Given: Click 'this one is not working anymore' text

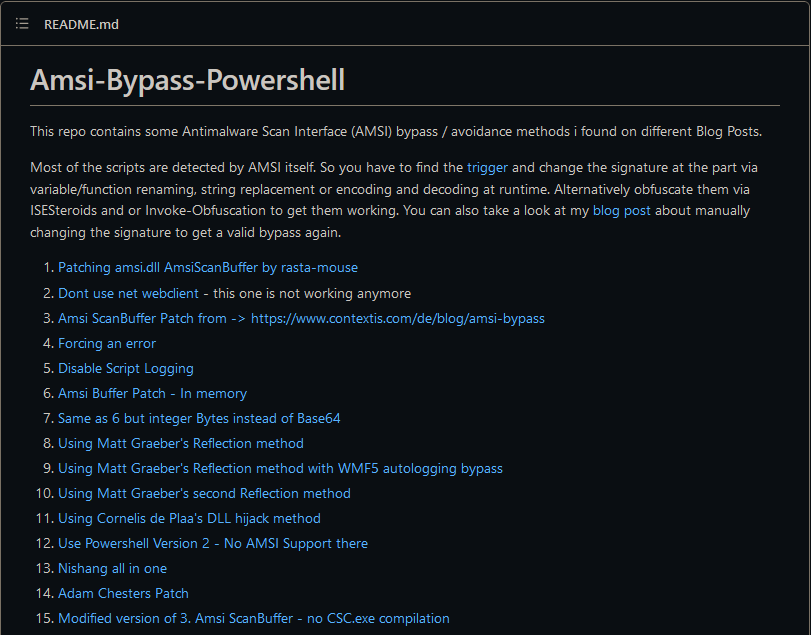Looking at the screenshot, I should pos(312,293).
